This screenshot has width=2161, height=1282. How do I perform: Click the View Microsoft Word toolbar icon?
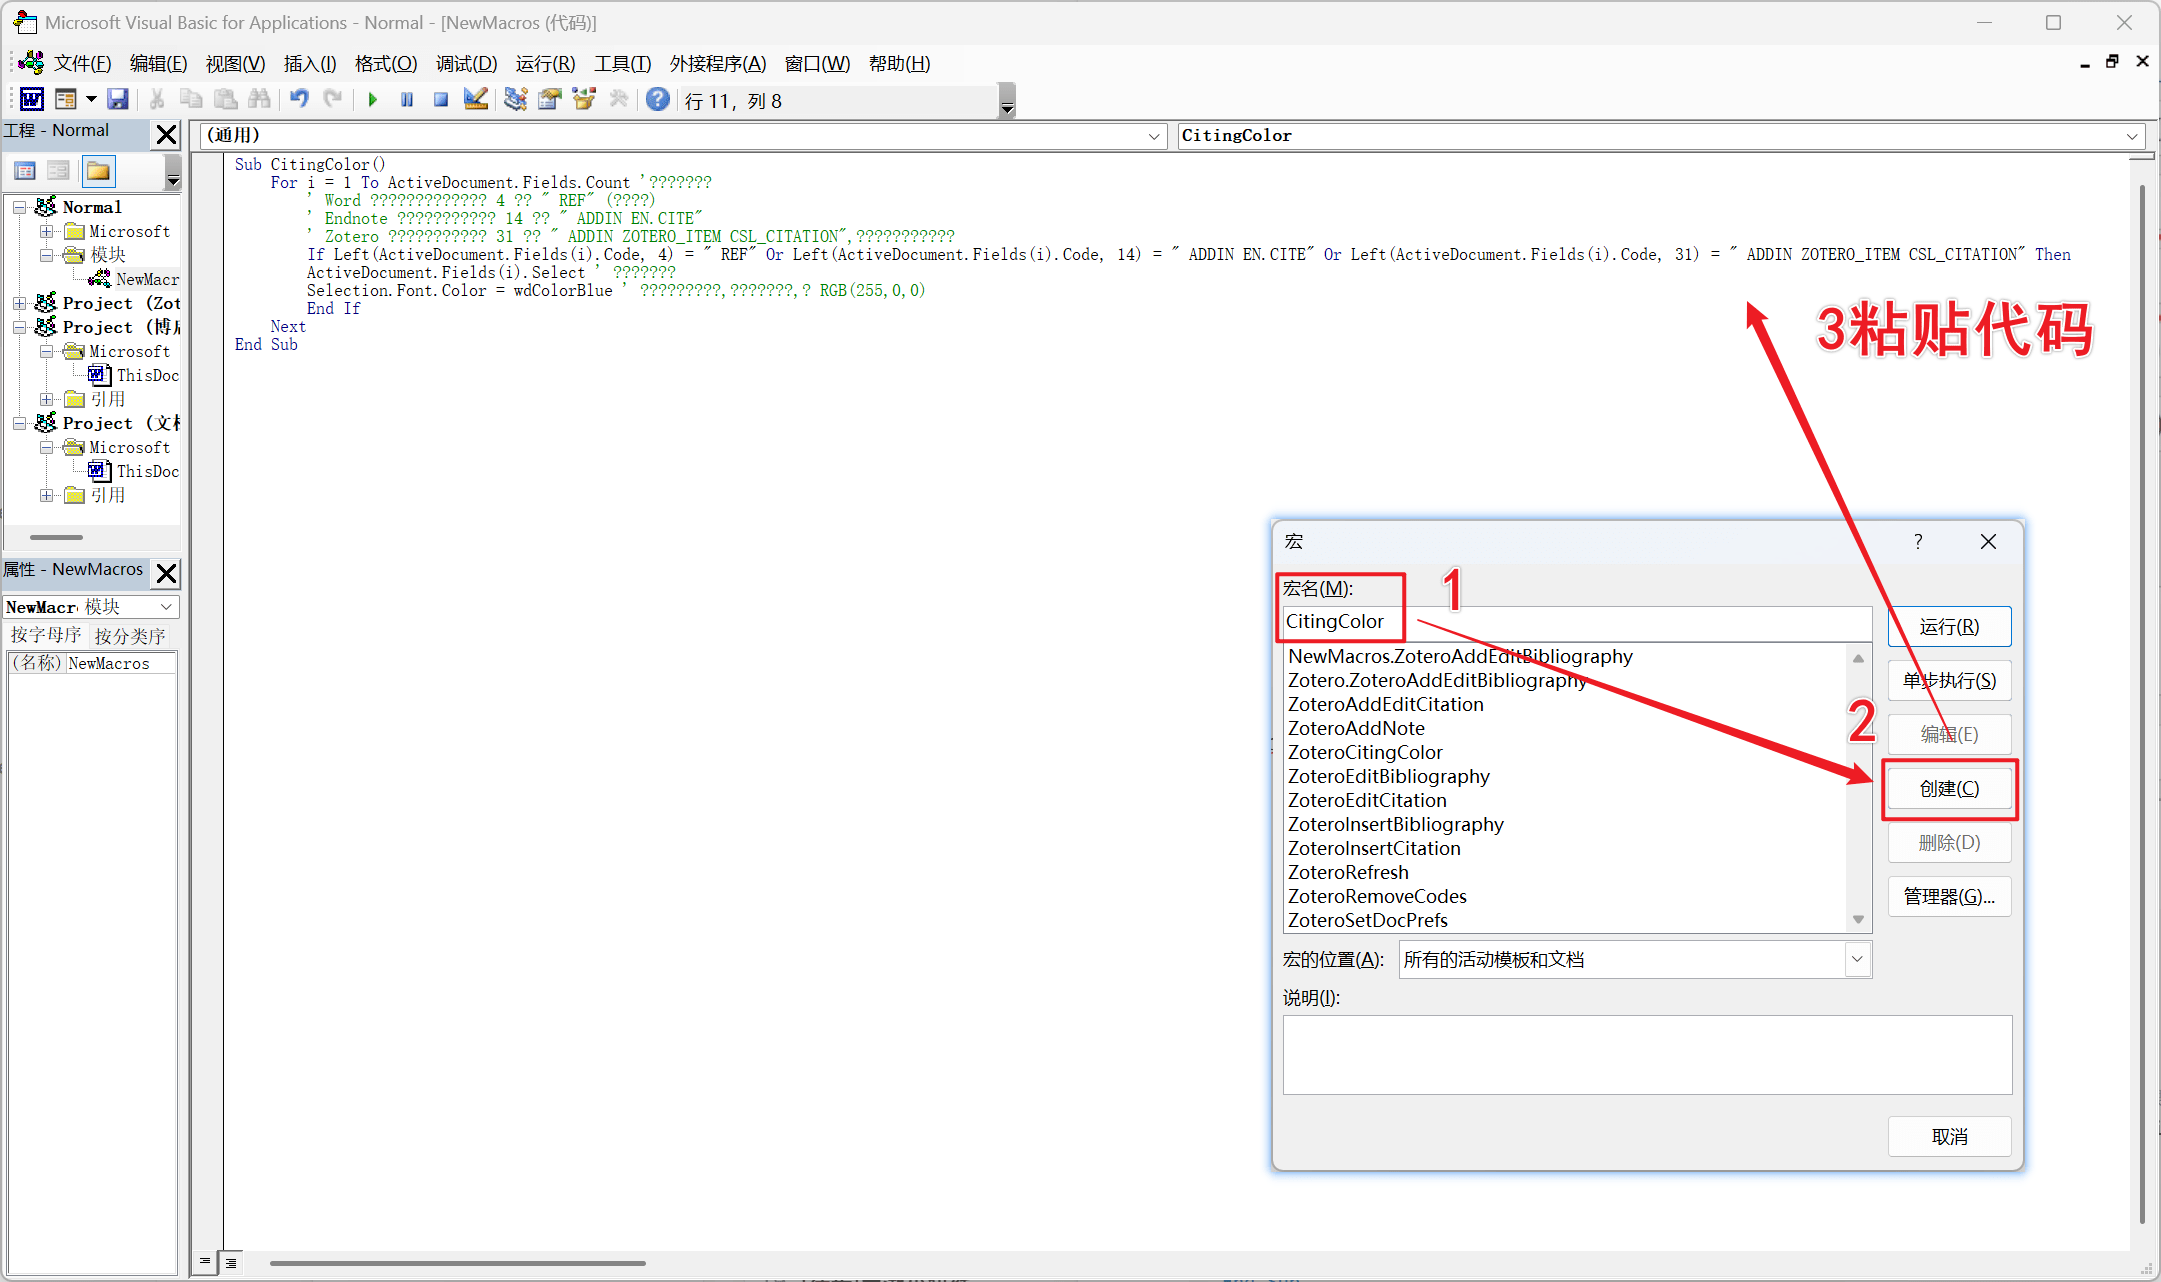[x=31, y=99]
